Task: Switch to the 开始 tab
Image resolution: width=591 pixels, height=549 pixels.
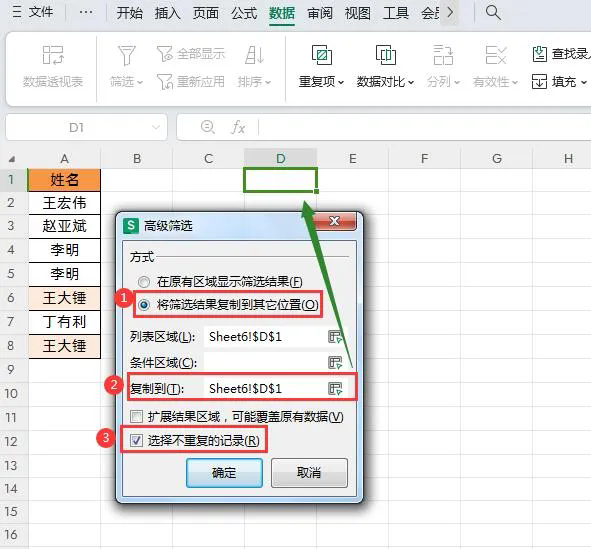Action: tap(130, 13)
